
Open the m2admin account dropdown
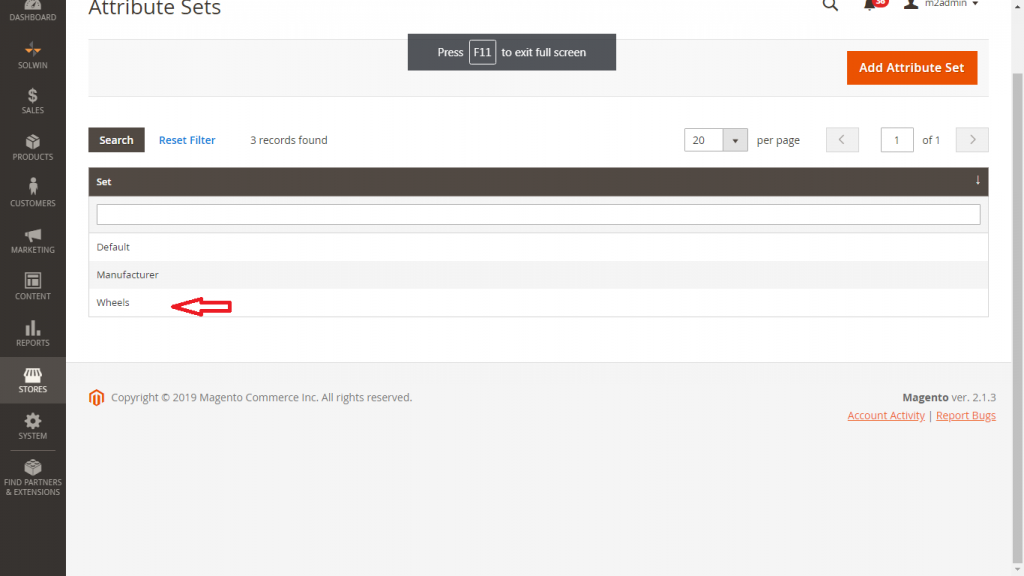pos(941,5)
